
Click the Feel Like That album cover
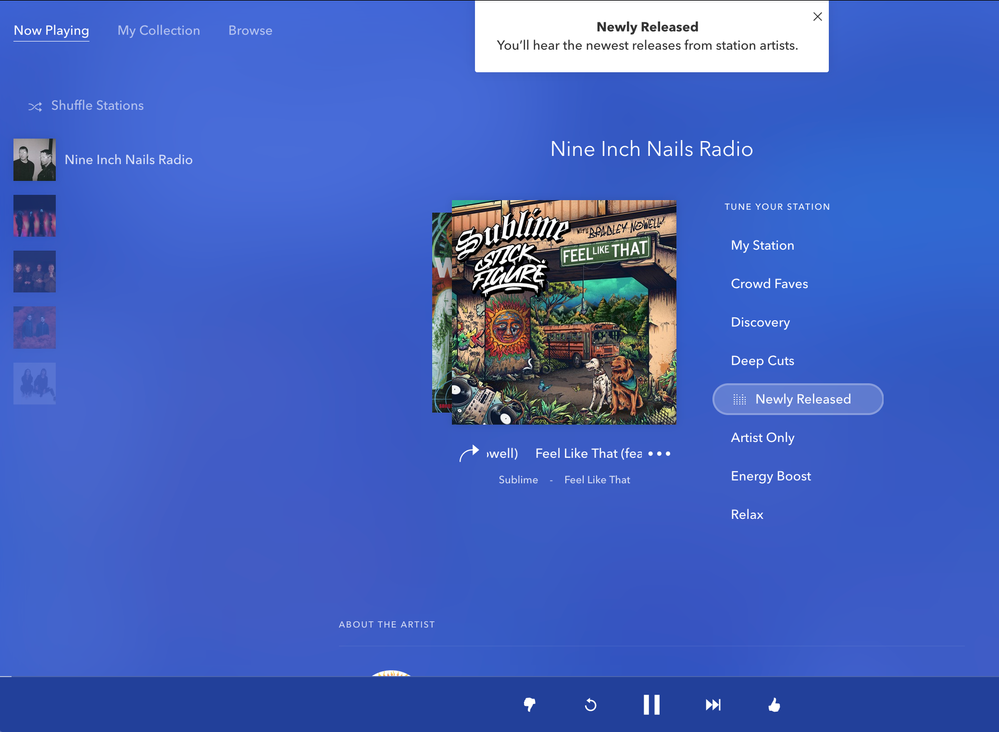[564, 312]
